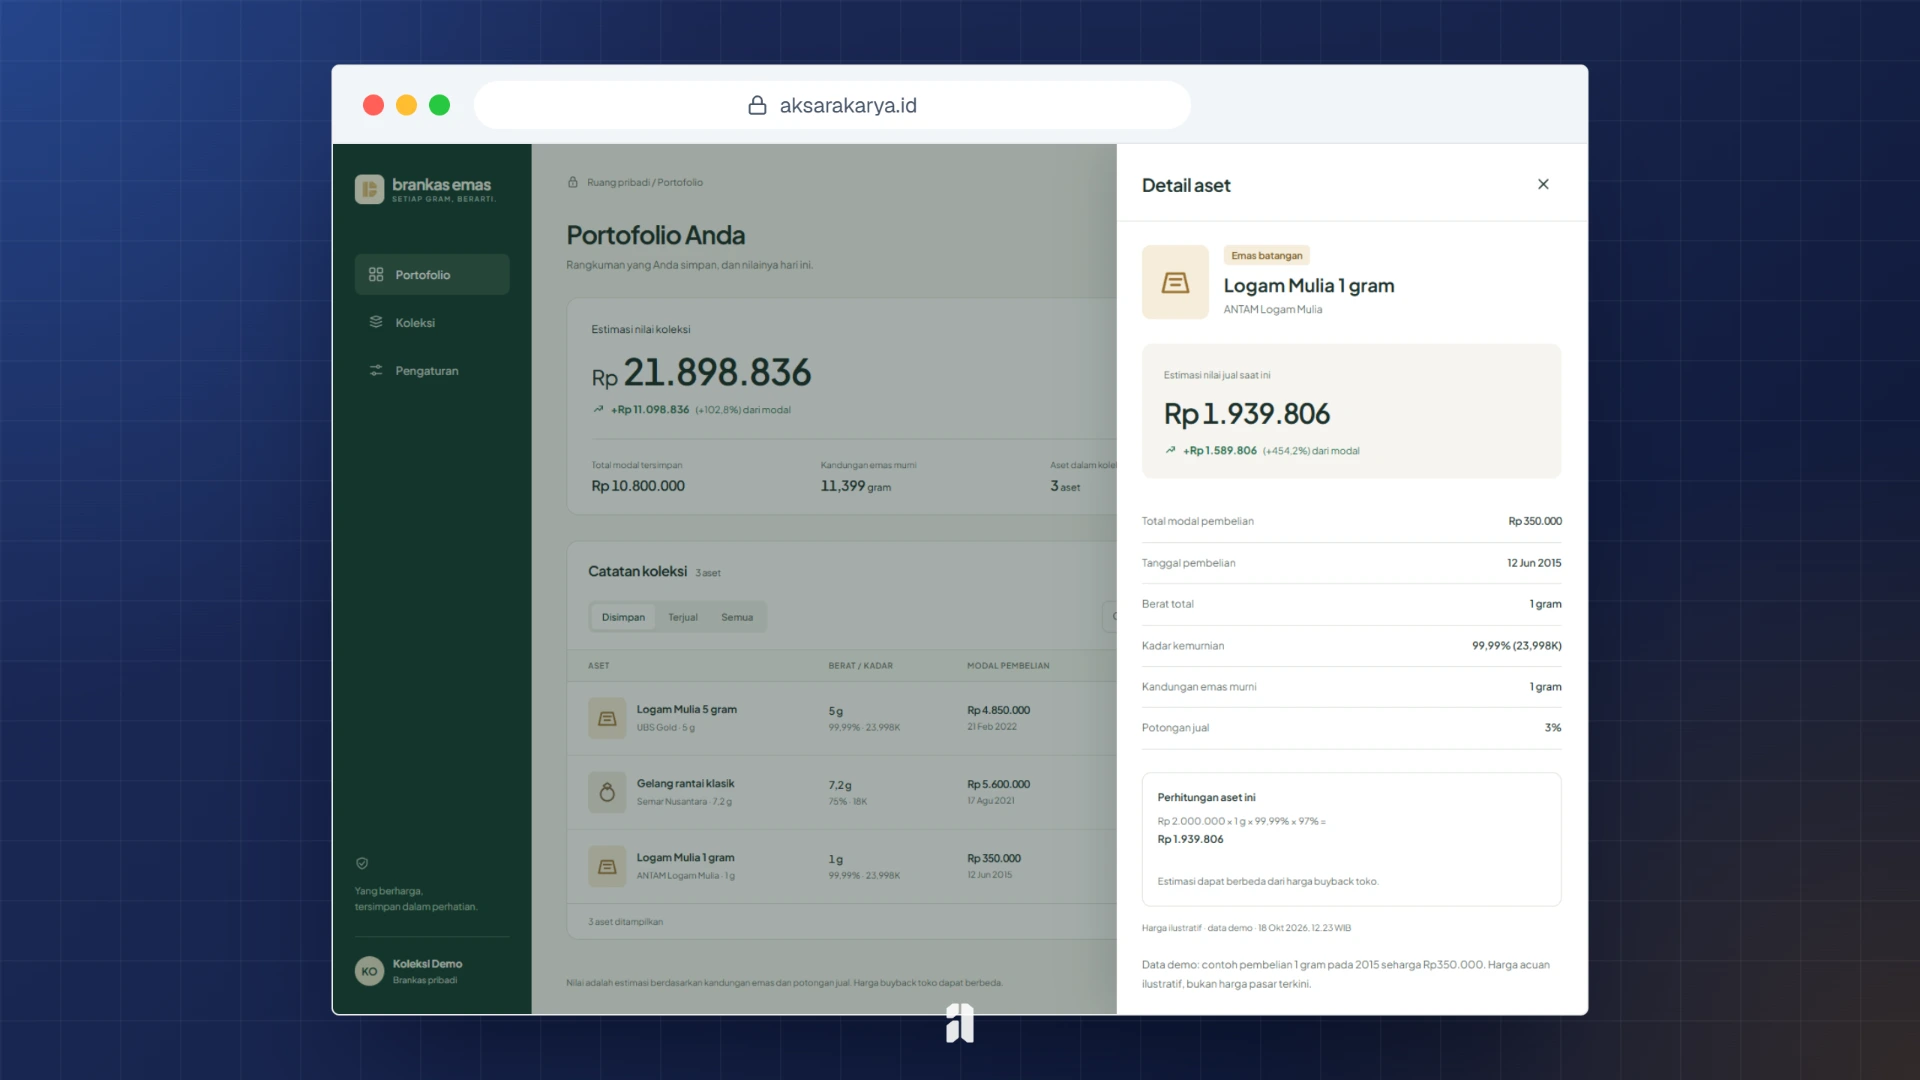Click the KO avatar circle
The width and height of the screenshot is (1920, 1080).
coord(369,971)
